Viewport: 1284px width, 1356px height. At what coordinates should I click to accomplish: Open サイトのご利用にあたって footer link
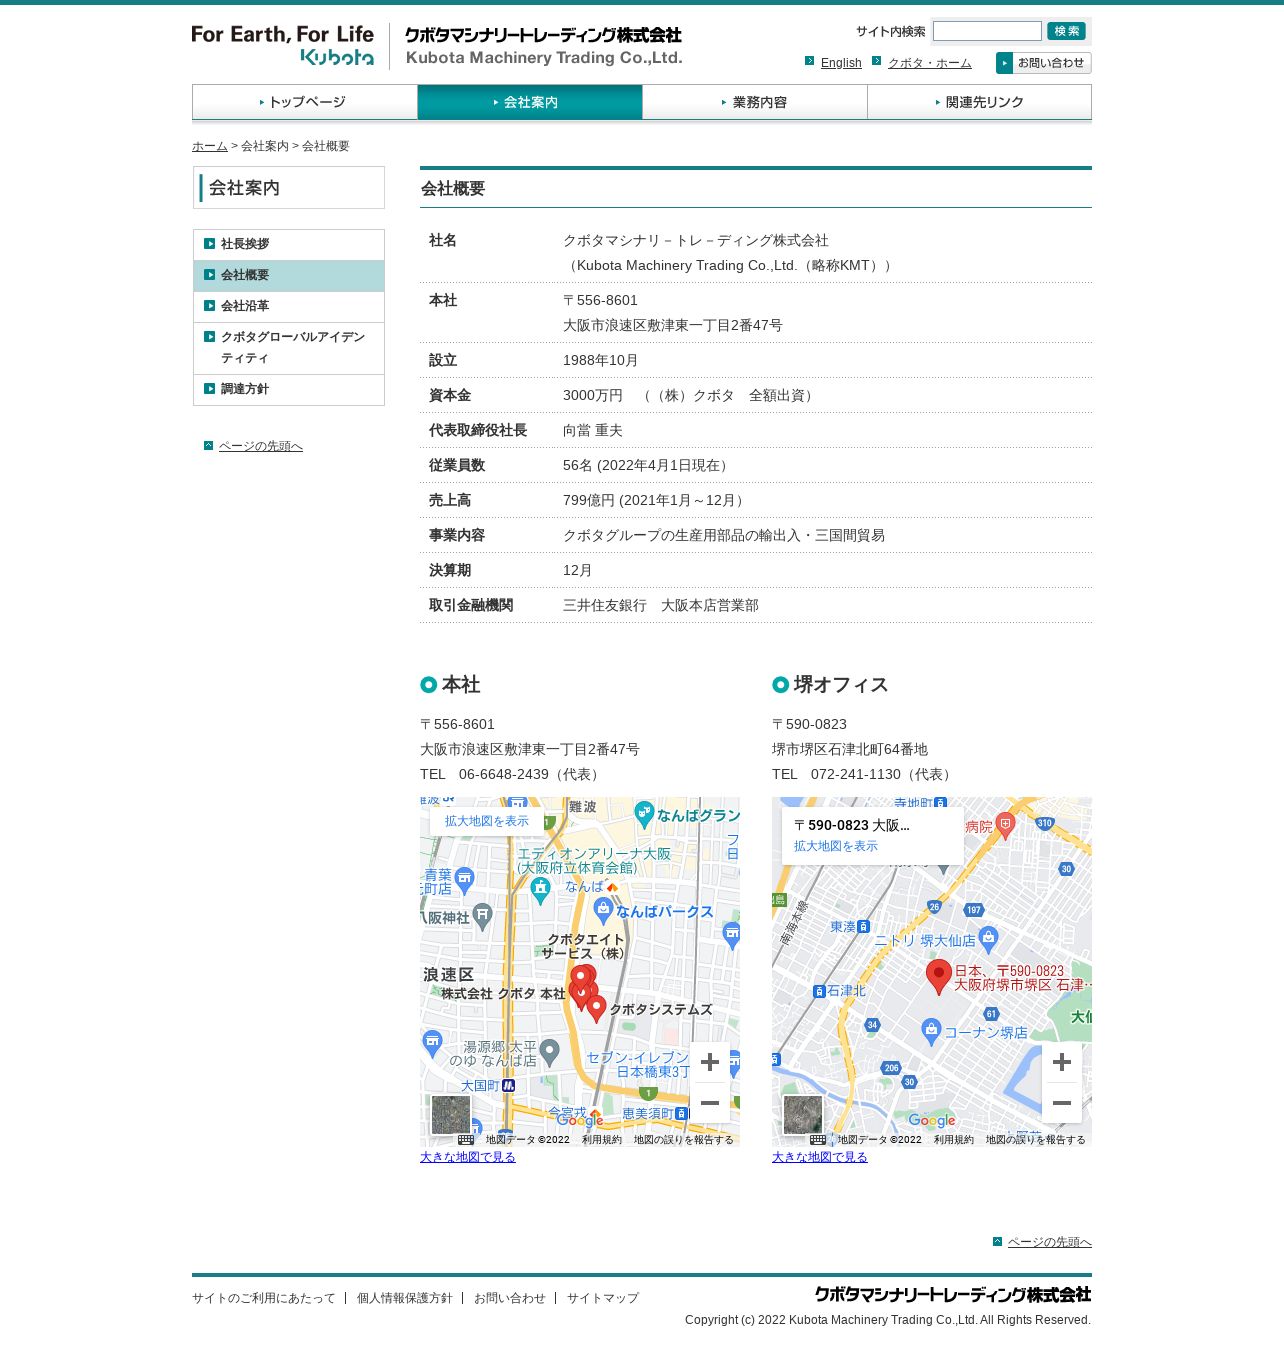pyautogui.click(x=264, y=1298)
